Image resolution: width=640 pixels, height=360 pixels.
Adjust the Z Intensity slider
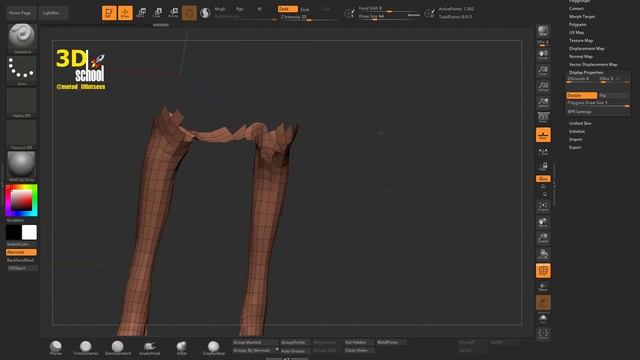[x=309, y=17]
